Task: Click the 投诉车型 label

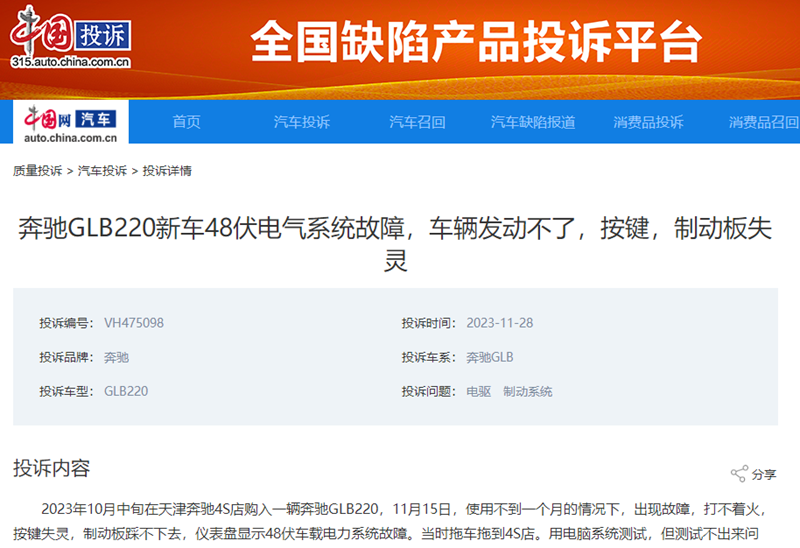Action: pos(66,391)
